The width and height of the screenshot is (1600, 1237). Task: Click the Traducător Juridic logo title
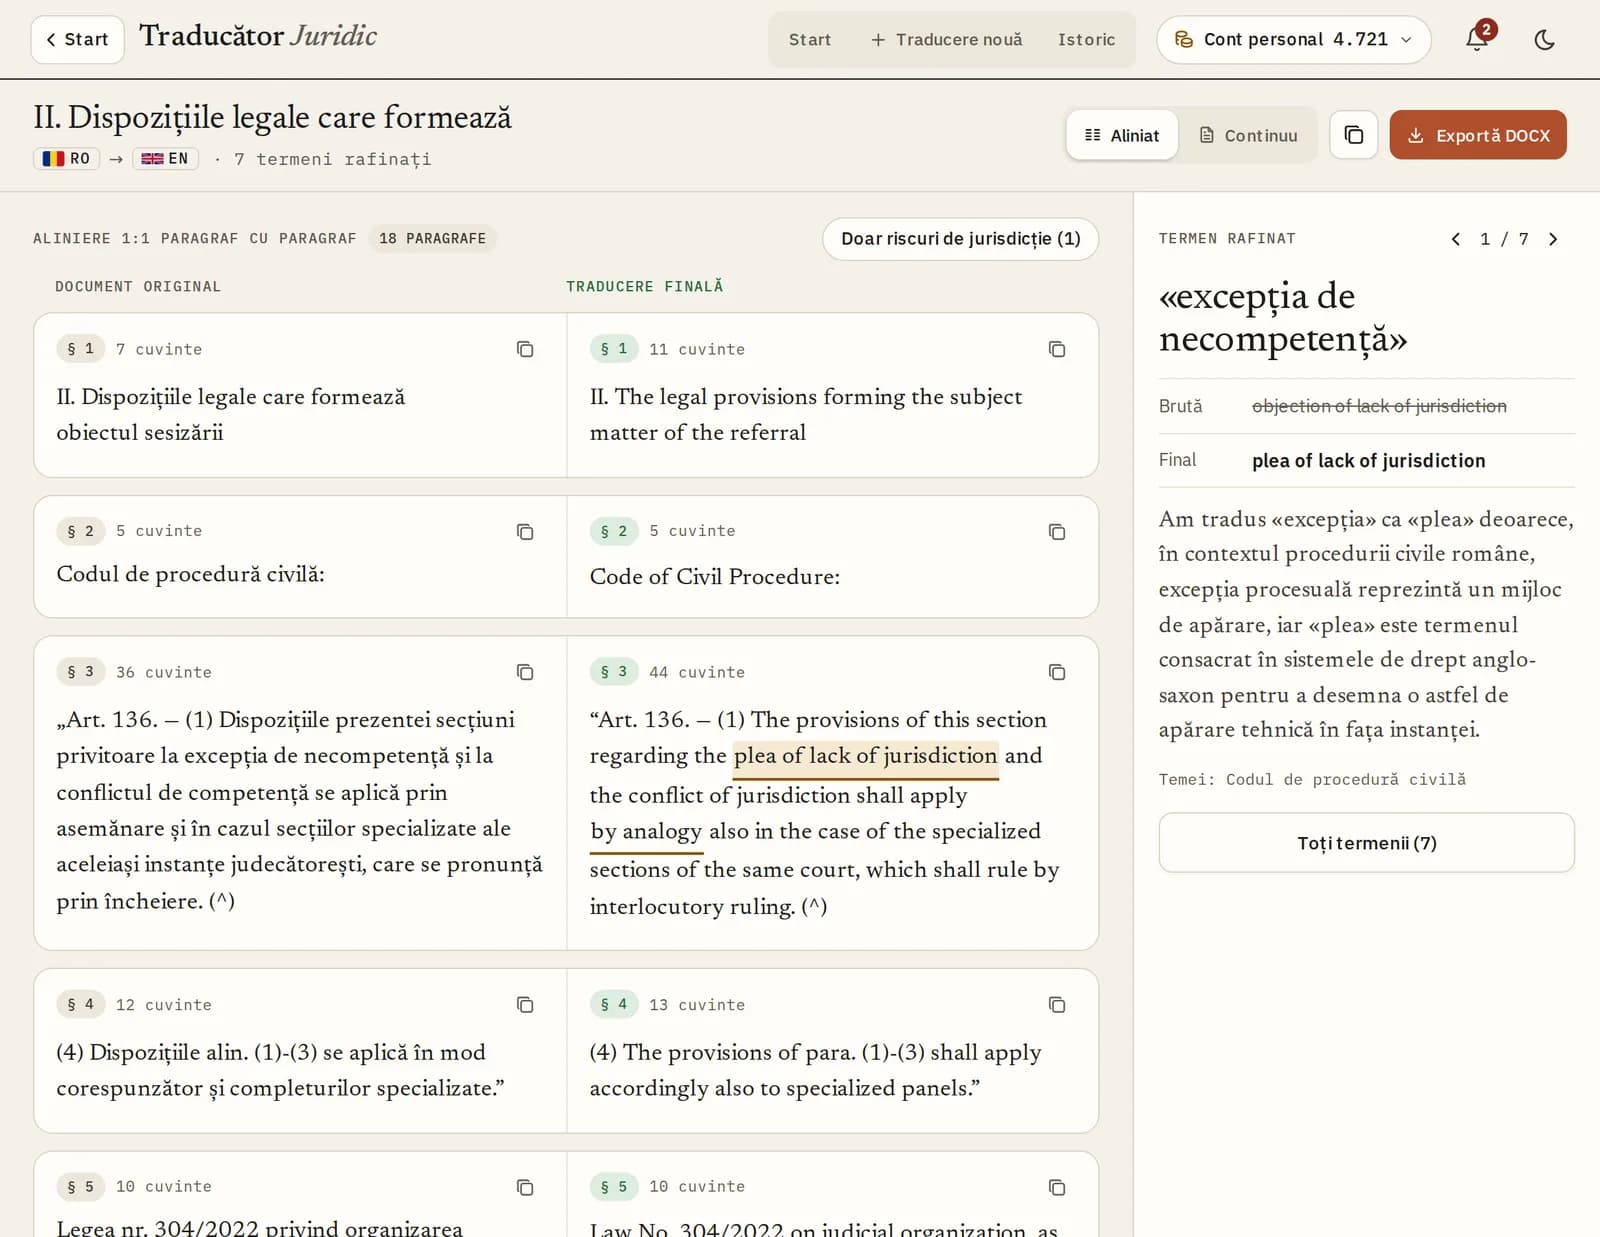pyautogui.click(x=258, y=36)
